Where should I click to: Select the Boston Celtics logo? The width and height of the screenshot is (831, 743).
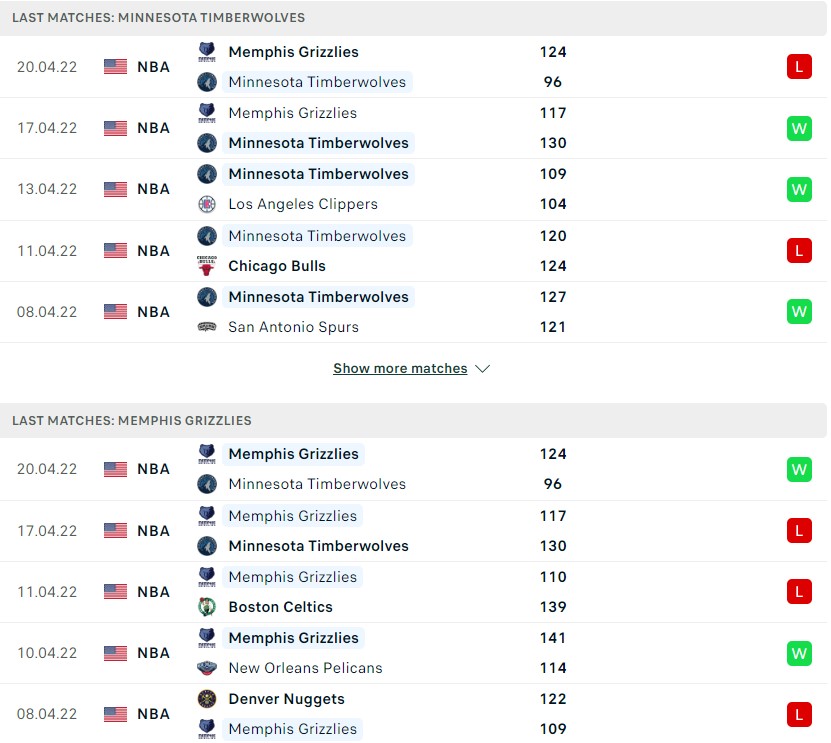207,607
